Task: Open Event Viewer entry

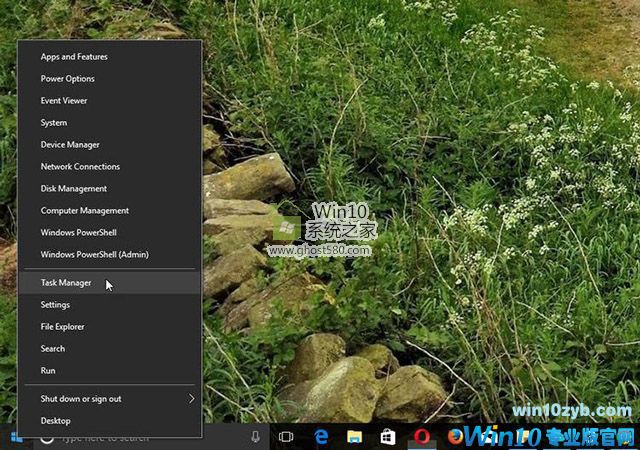Action: pyautogui.click(x=64, y=101)
